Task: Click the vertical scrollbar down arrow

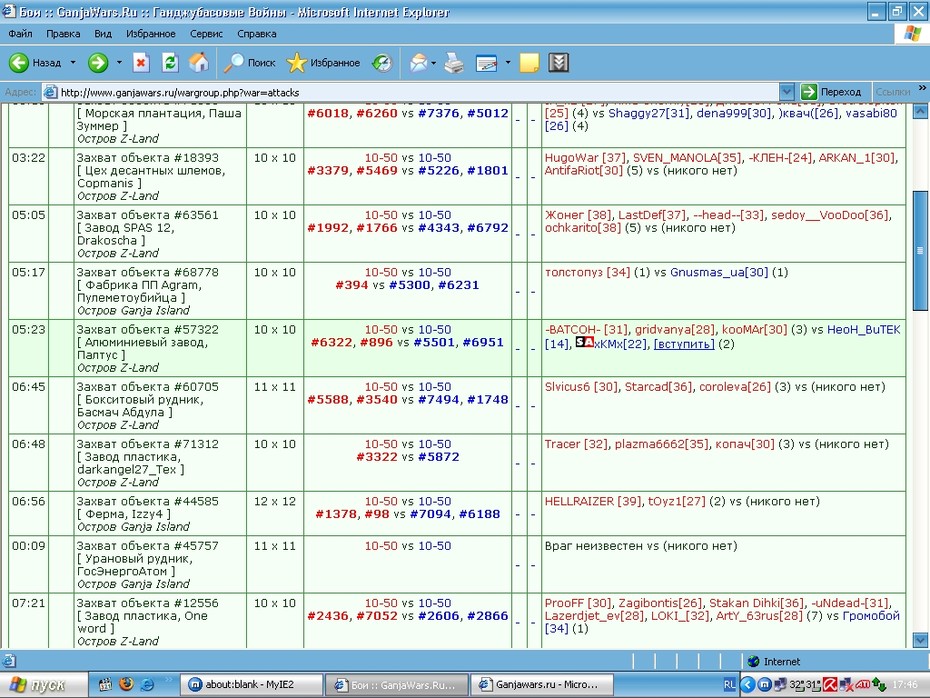Action: click(921, 640)
